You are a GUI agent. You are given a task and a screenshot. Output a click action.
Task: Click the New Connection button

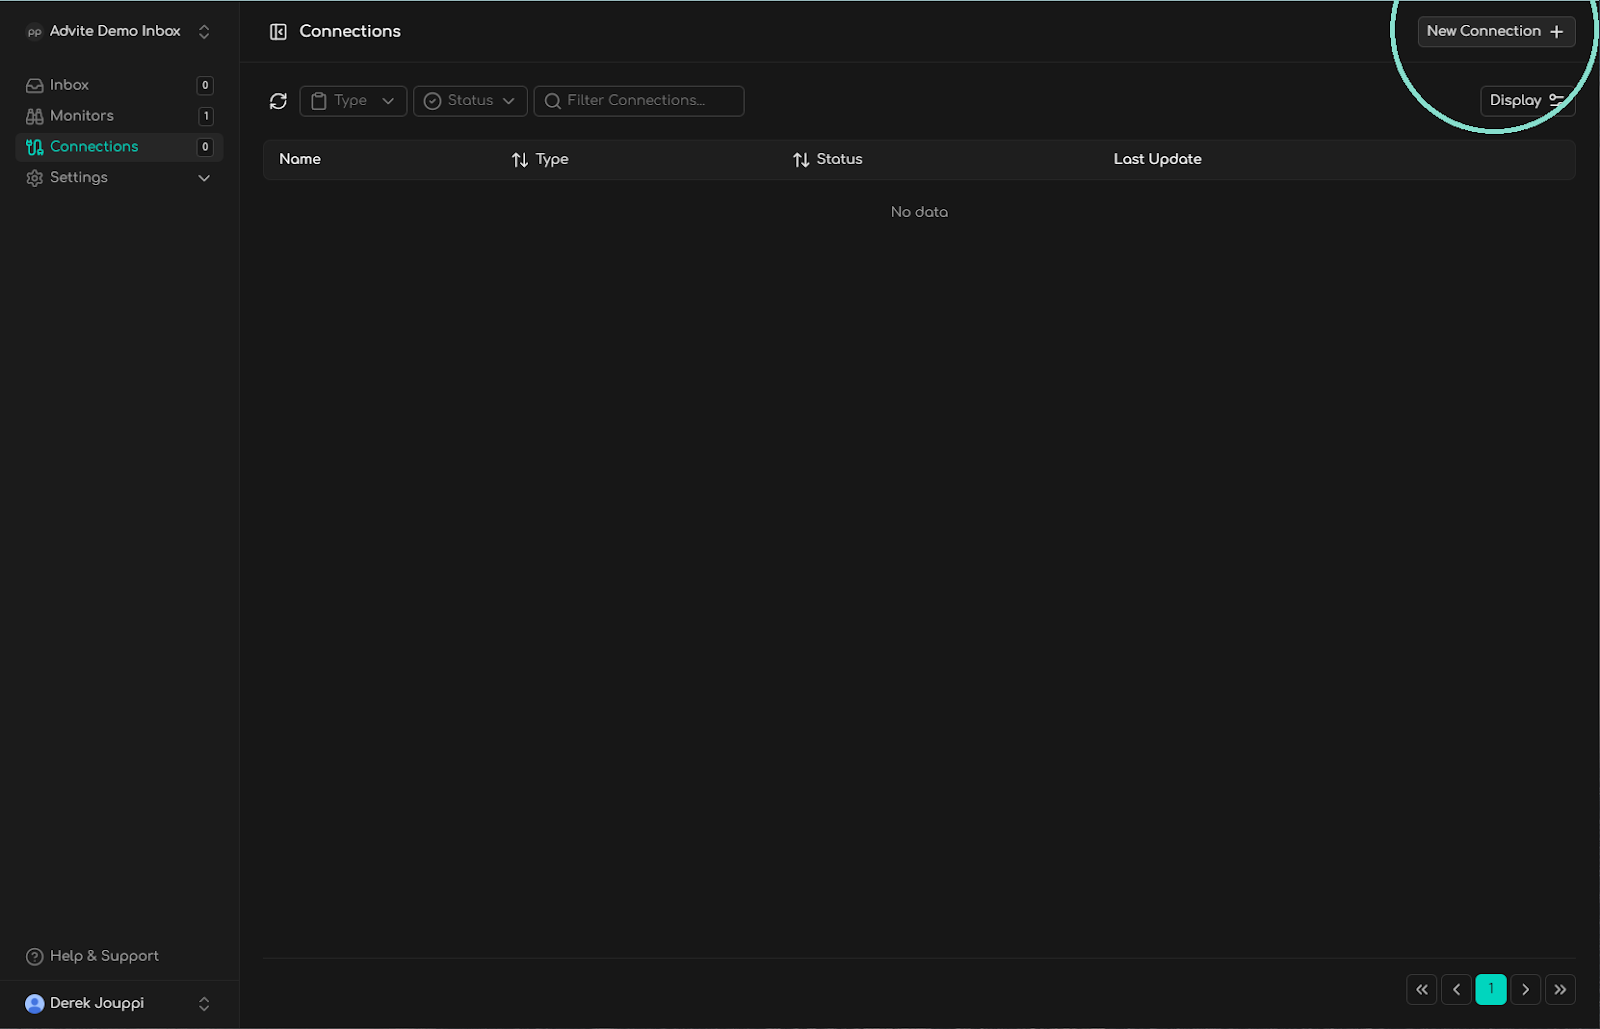(x=1495, y=32)
